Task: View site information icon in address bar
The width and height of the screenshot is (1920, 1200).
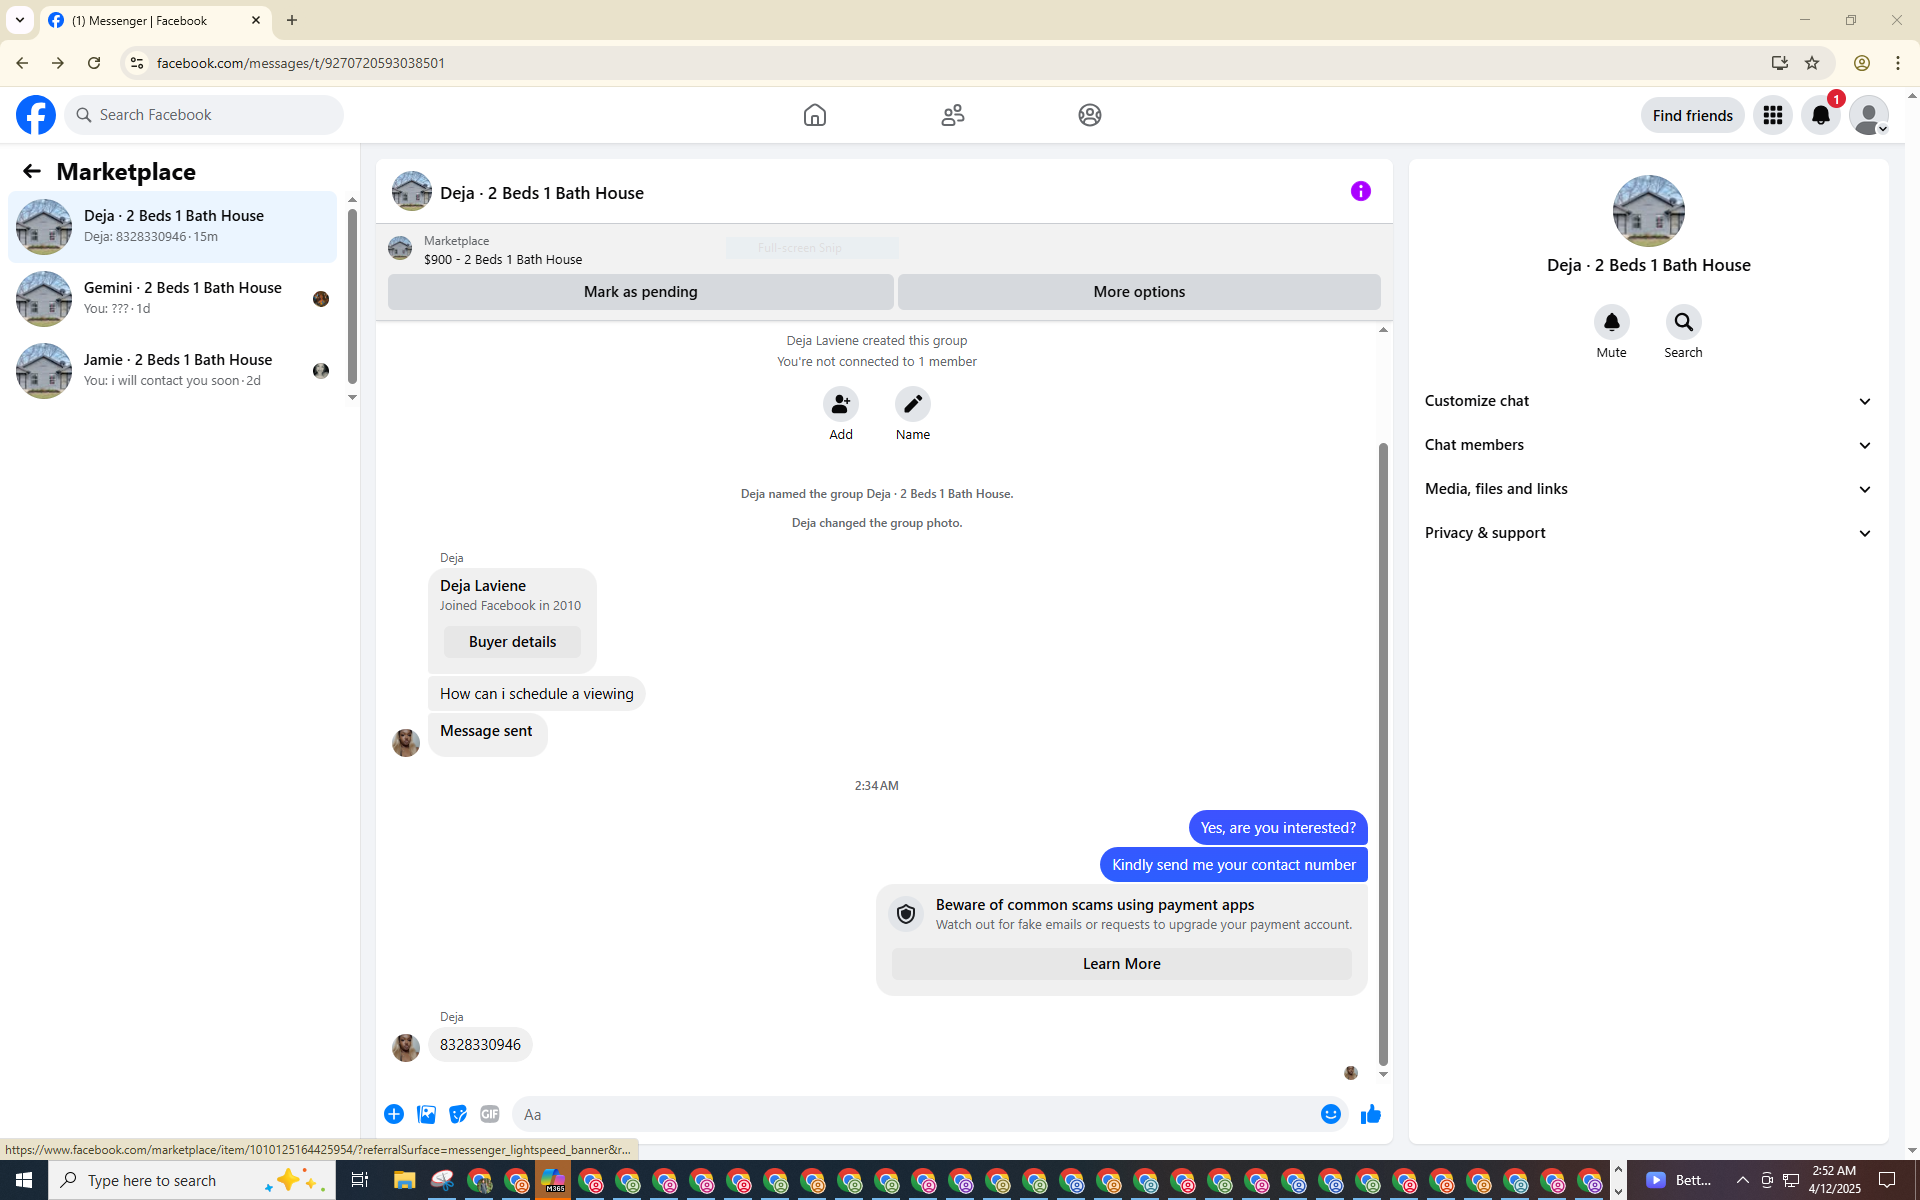Action: [137, 63]
